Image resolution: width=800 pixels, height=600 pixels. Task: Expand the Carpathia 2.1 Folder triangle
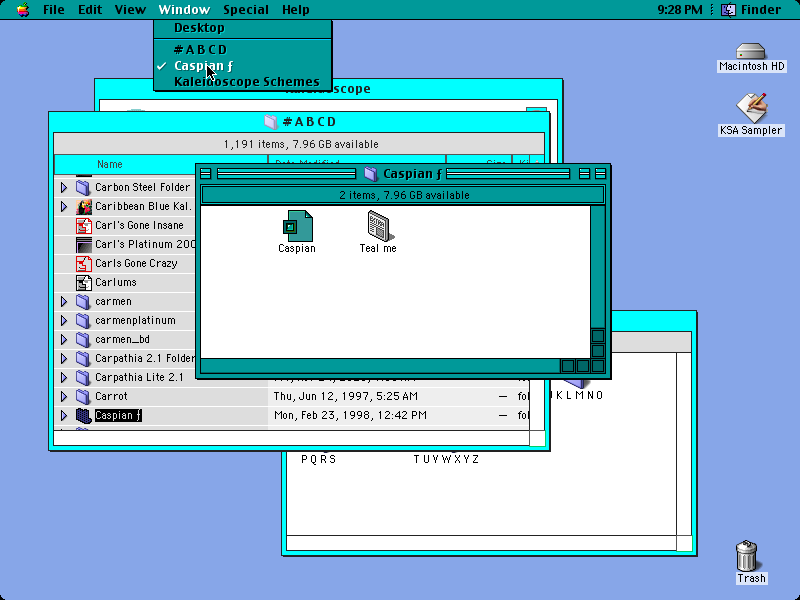[64, 359]
